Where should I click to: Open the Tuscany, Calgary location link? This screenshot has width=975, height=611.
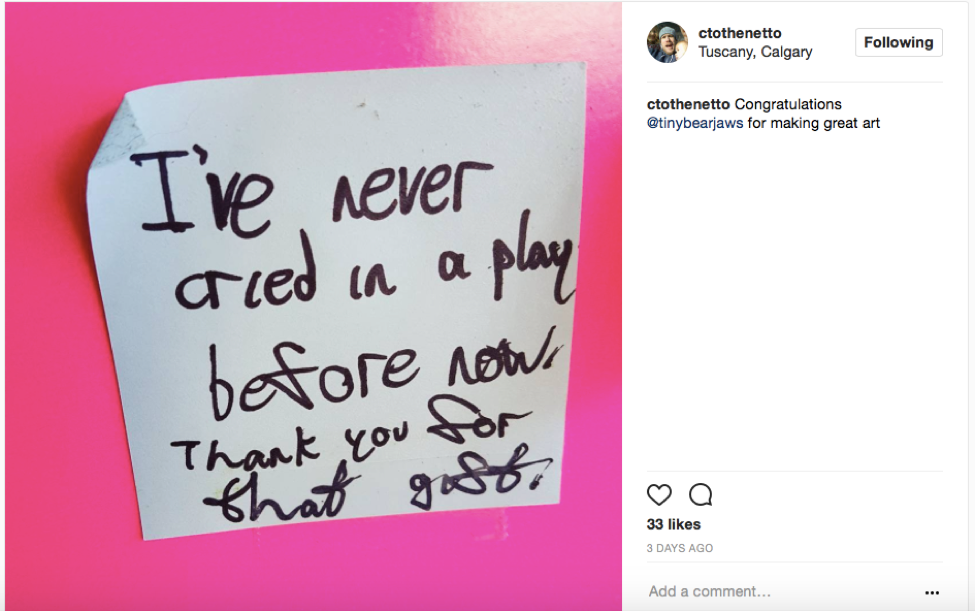click(755, 52)
